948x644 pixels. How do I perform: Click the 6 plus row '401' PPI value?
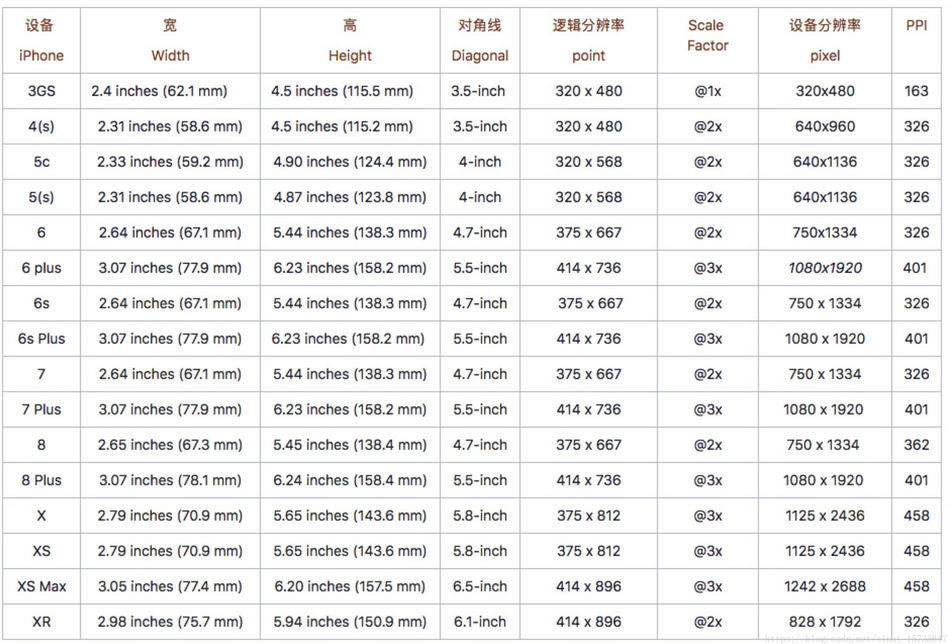click(916, 268)
